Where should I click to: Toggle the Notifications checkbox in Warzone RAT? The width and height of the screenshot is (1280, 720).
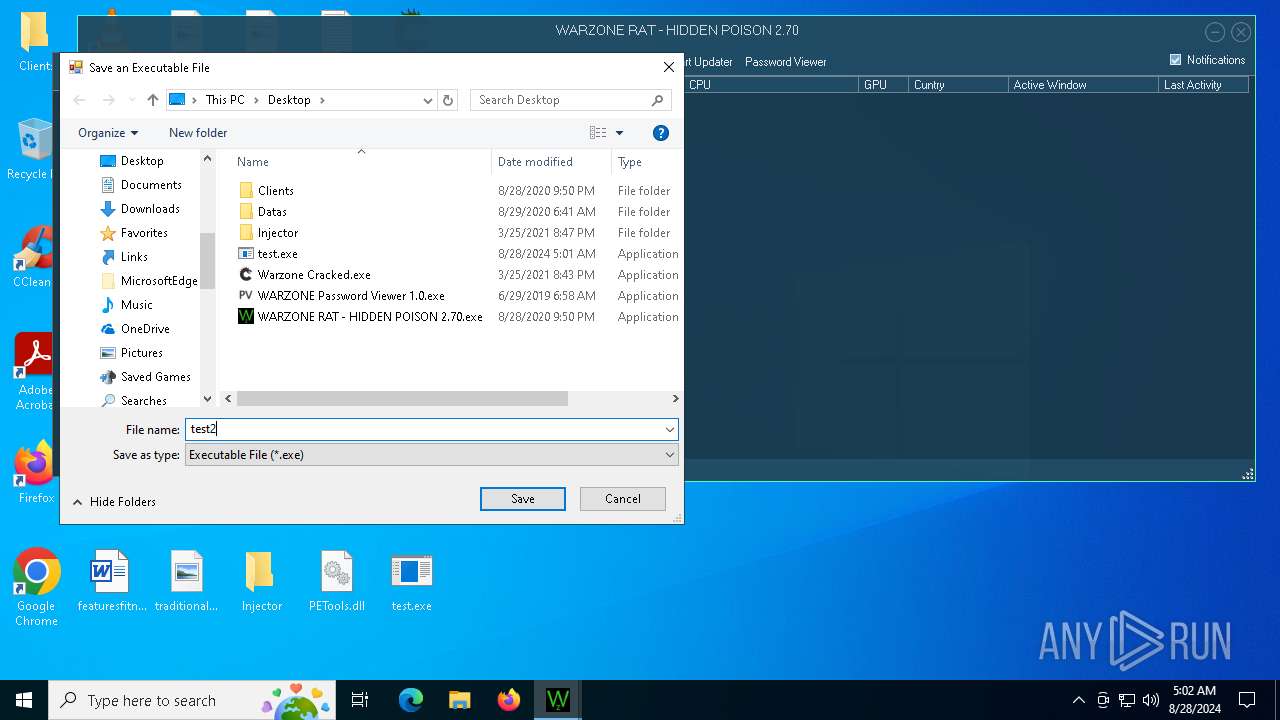pyautogui.click(x=1175, y=60)
